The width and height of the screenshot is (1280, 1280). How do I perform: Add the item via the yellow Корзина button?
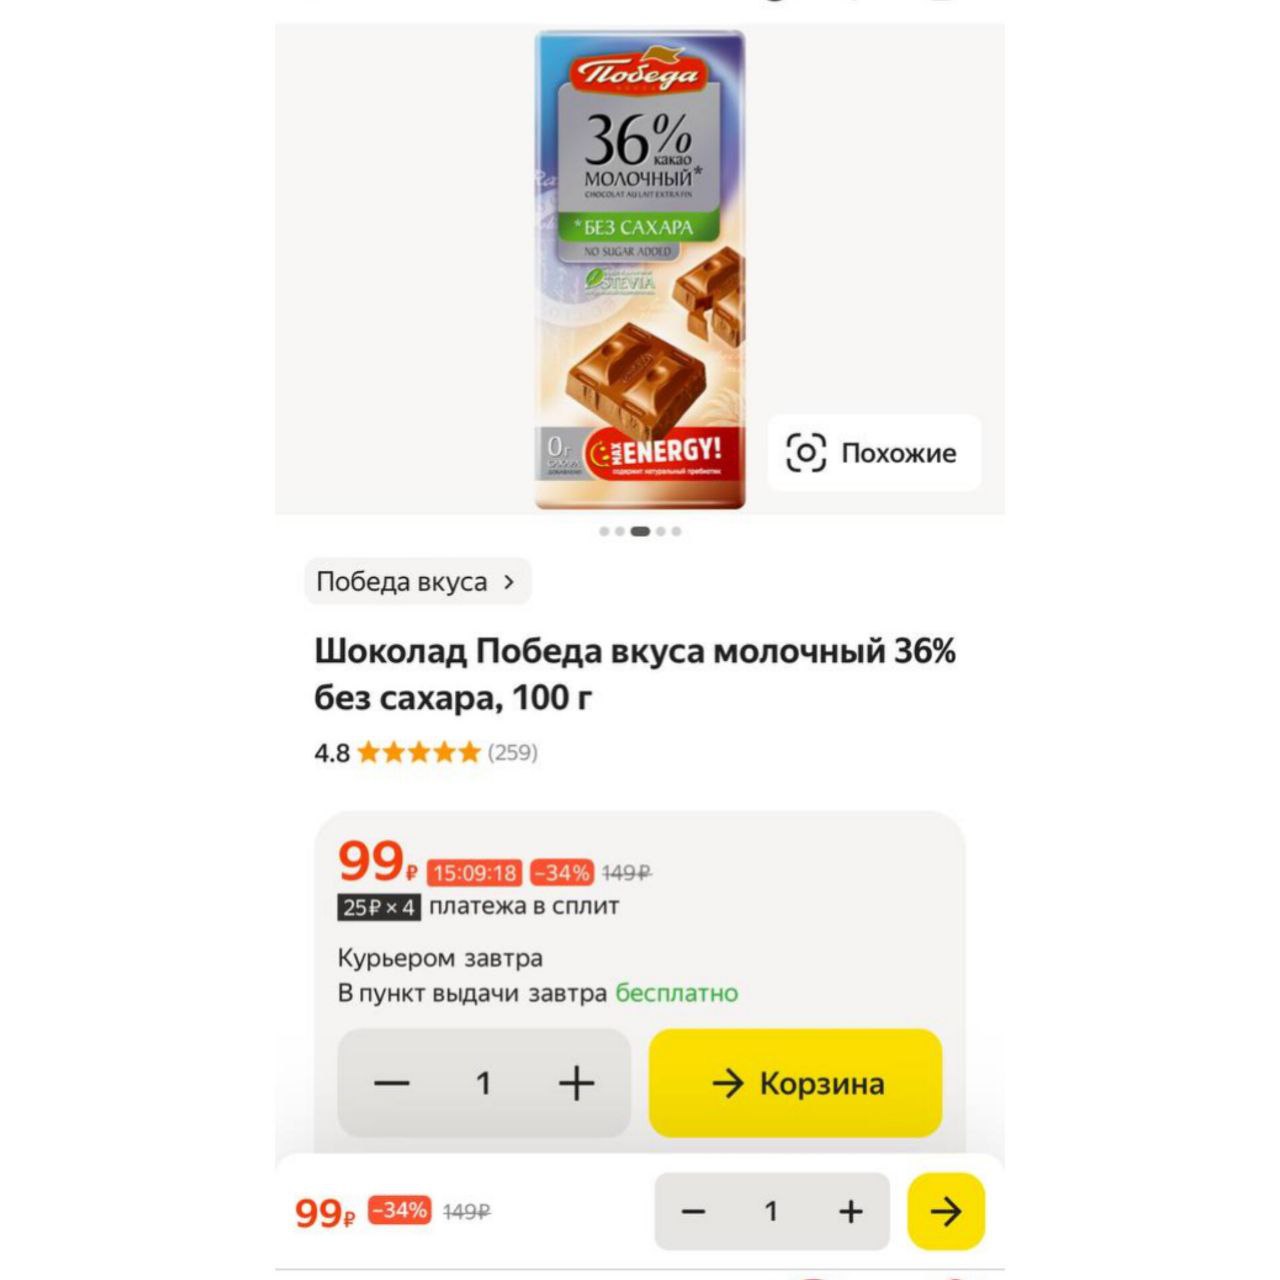pyautogui.click(x=796, y=1083)
